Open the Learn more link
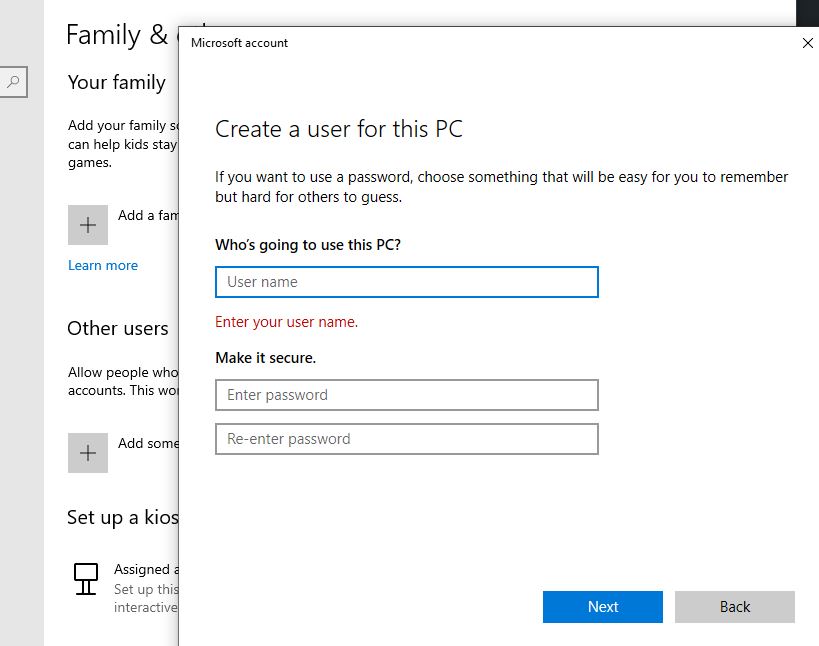819x646 pixels. click(x=103, y=265)
